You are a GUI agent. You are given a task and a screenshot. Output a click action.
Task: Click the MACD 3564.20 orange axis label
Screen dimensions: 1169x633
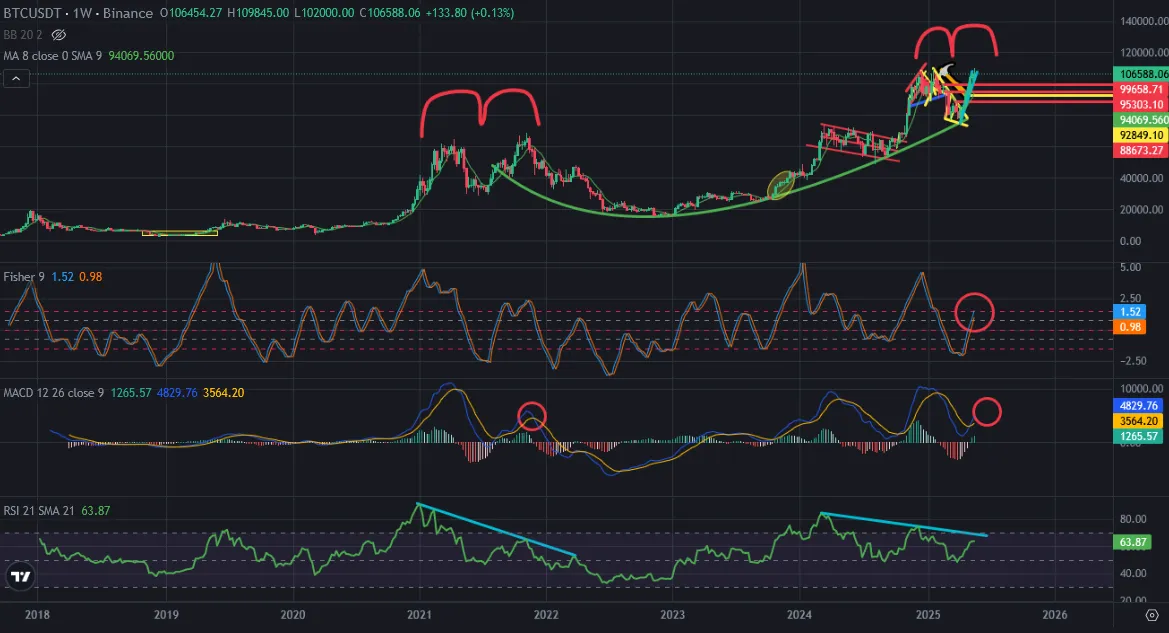pyautogui.click(x=1138, y=421)
